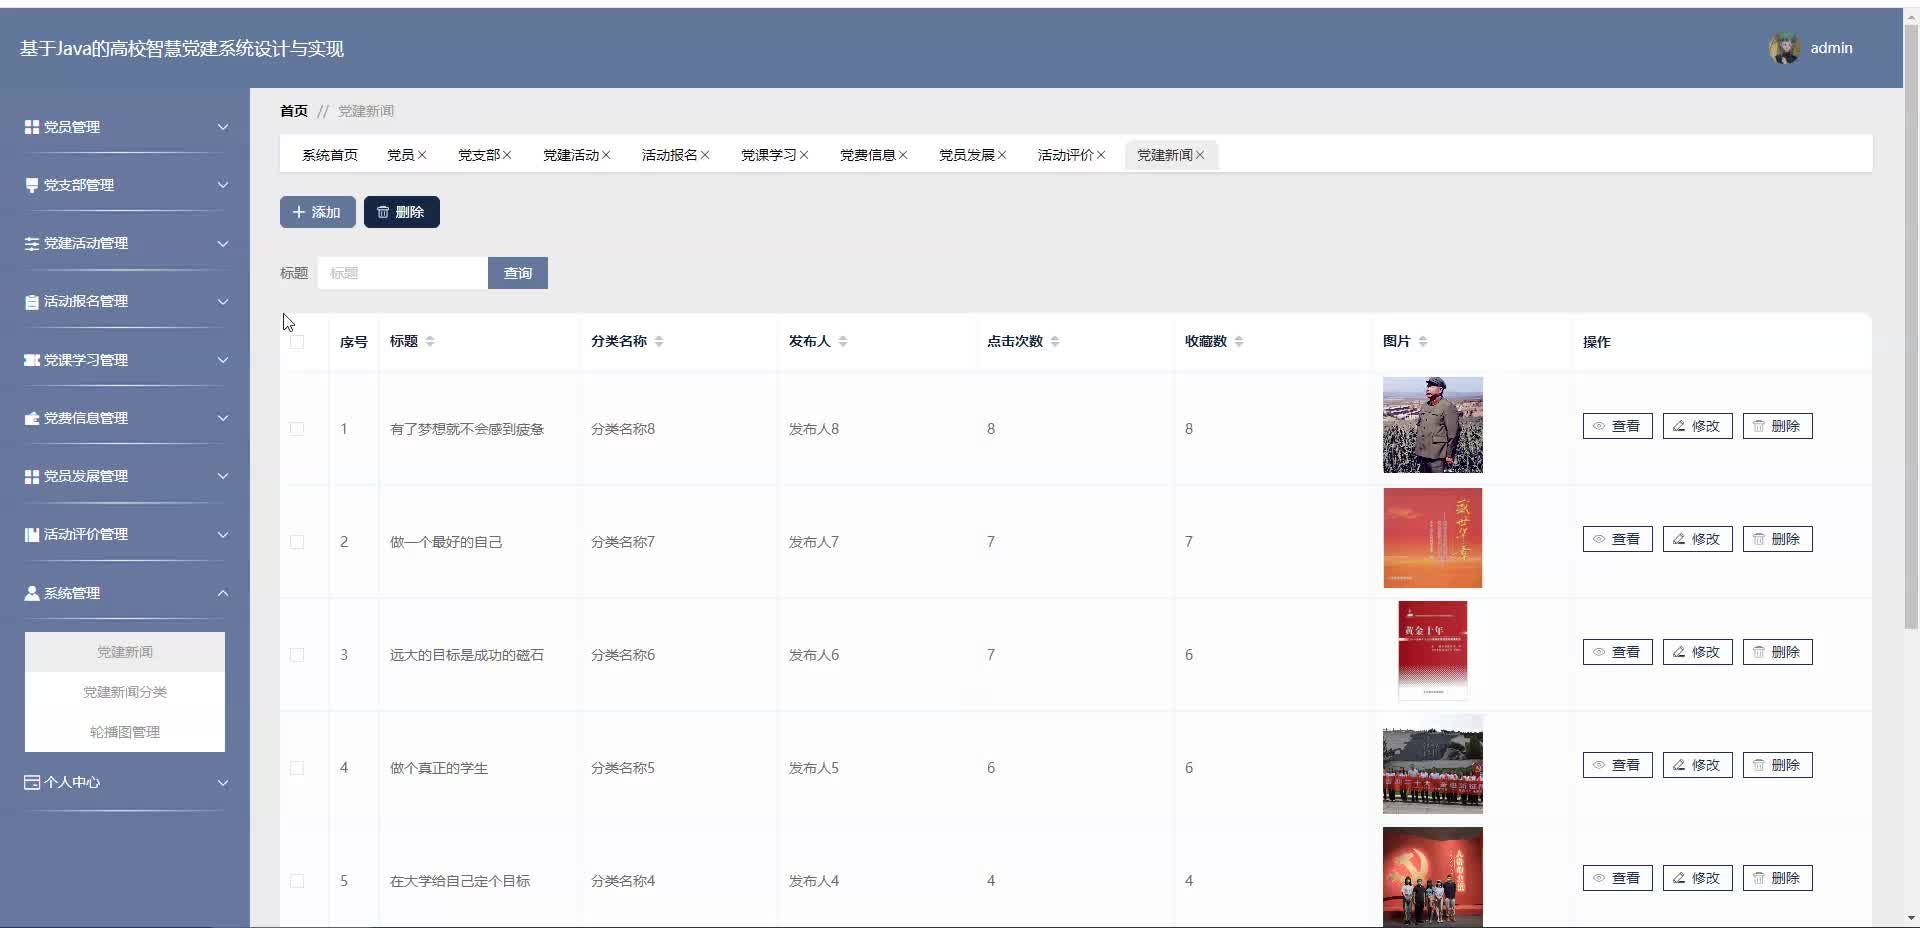Close the 党员 tab with its X icon
Screen dimensions: 1920x928
pos(422,155)
